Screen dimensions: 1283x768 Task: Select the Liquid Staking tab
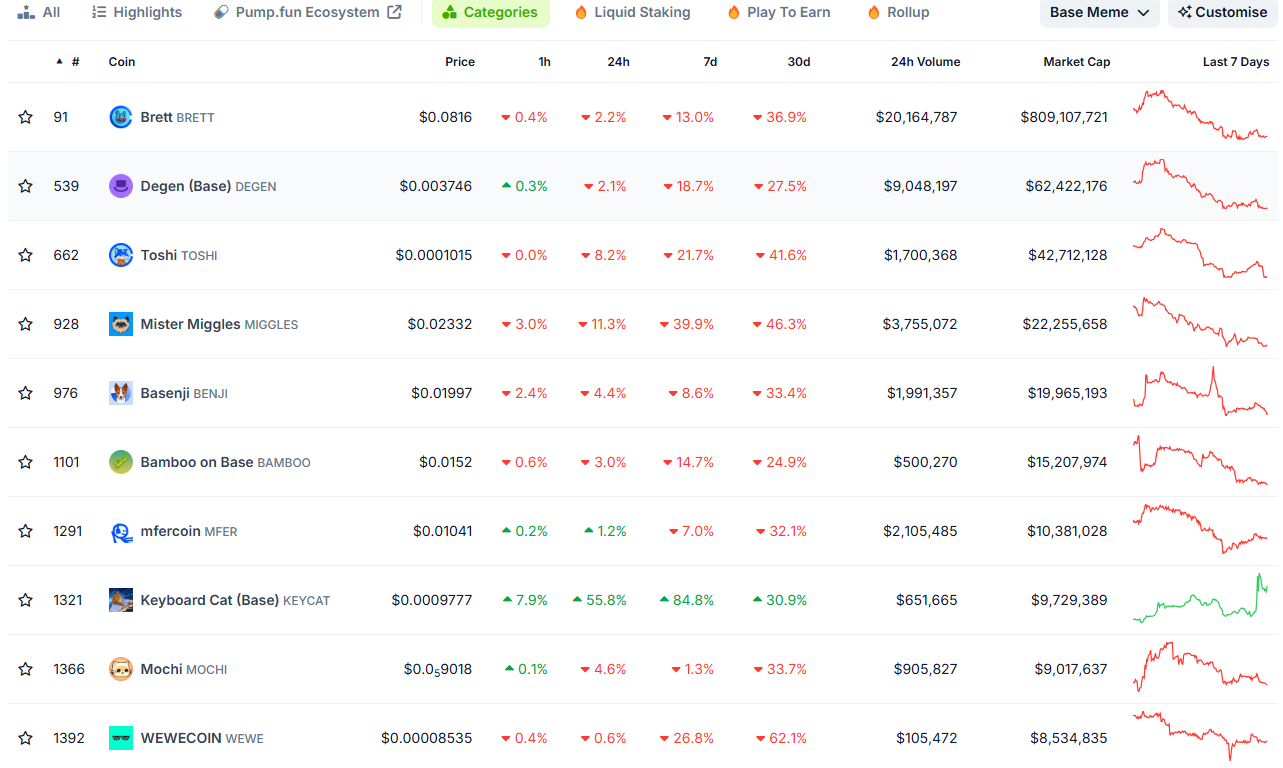632,12
